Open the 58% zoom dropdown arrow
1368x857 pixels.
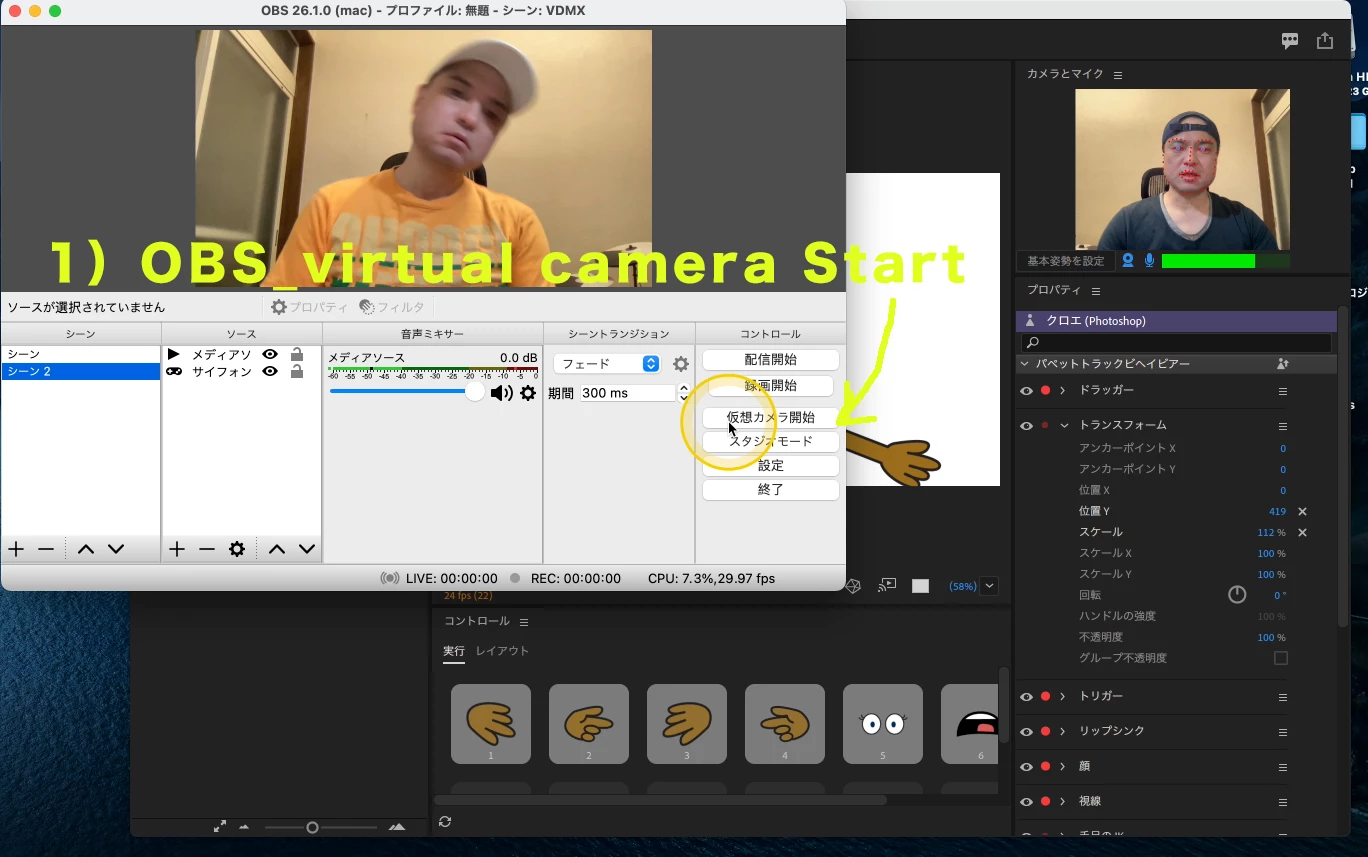click(990, 586)
